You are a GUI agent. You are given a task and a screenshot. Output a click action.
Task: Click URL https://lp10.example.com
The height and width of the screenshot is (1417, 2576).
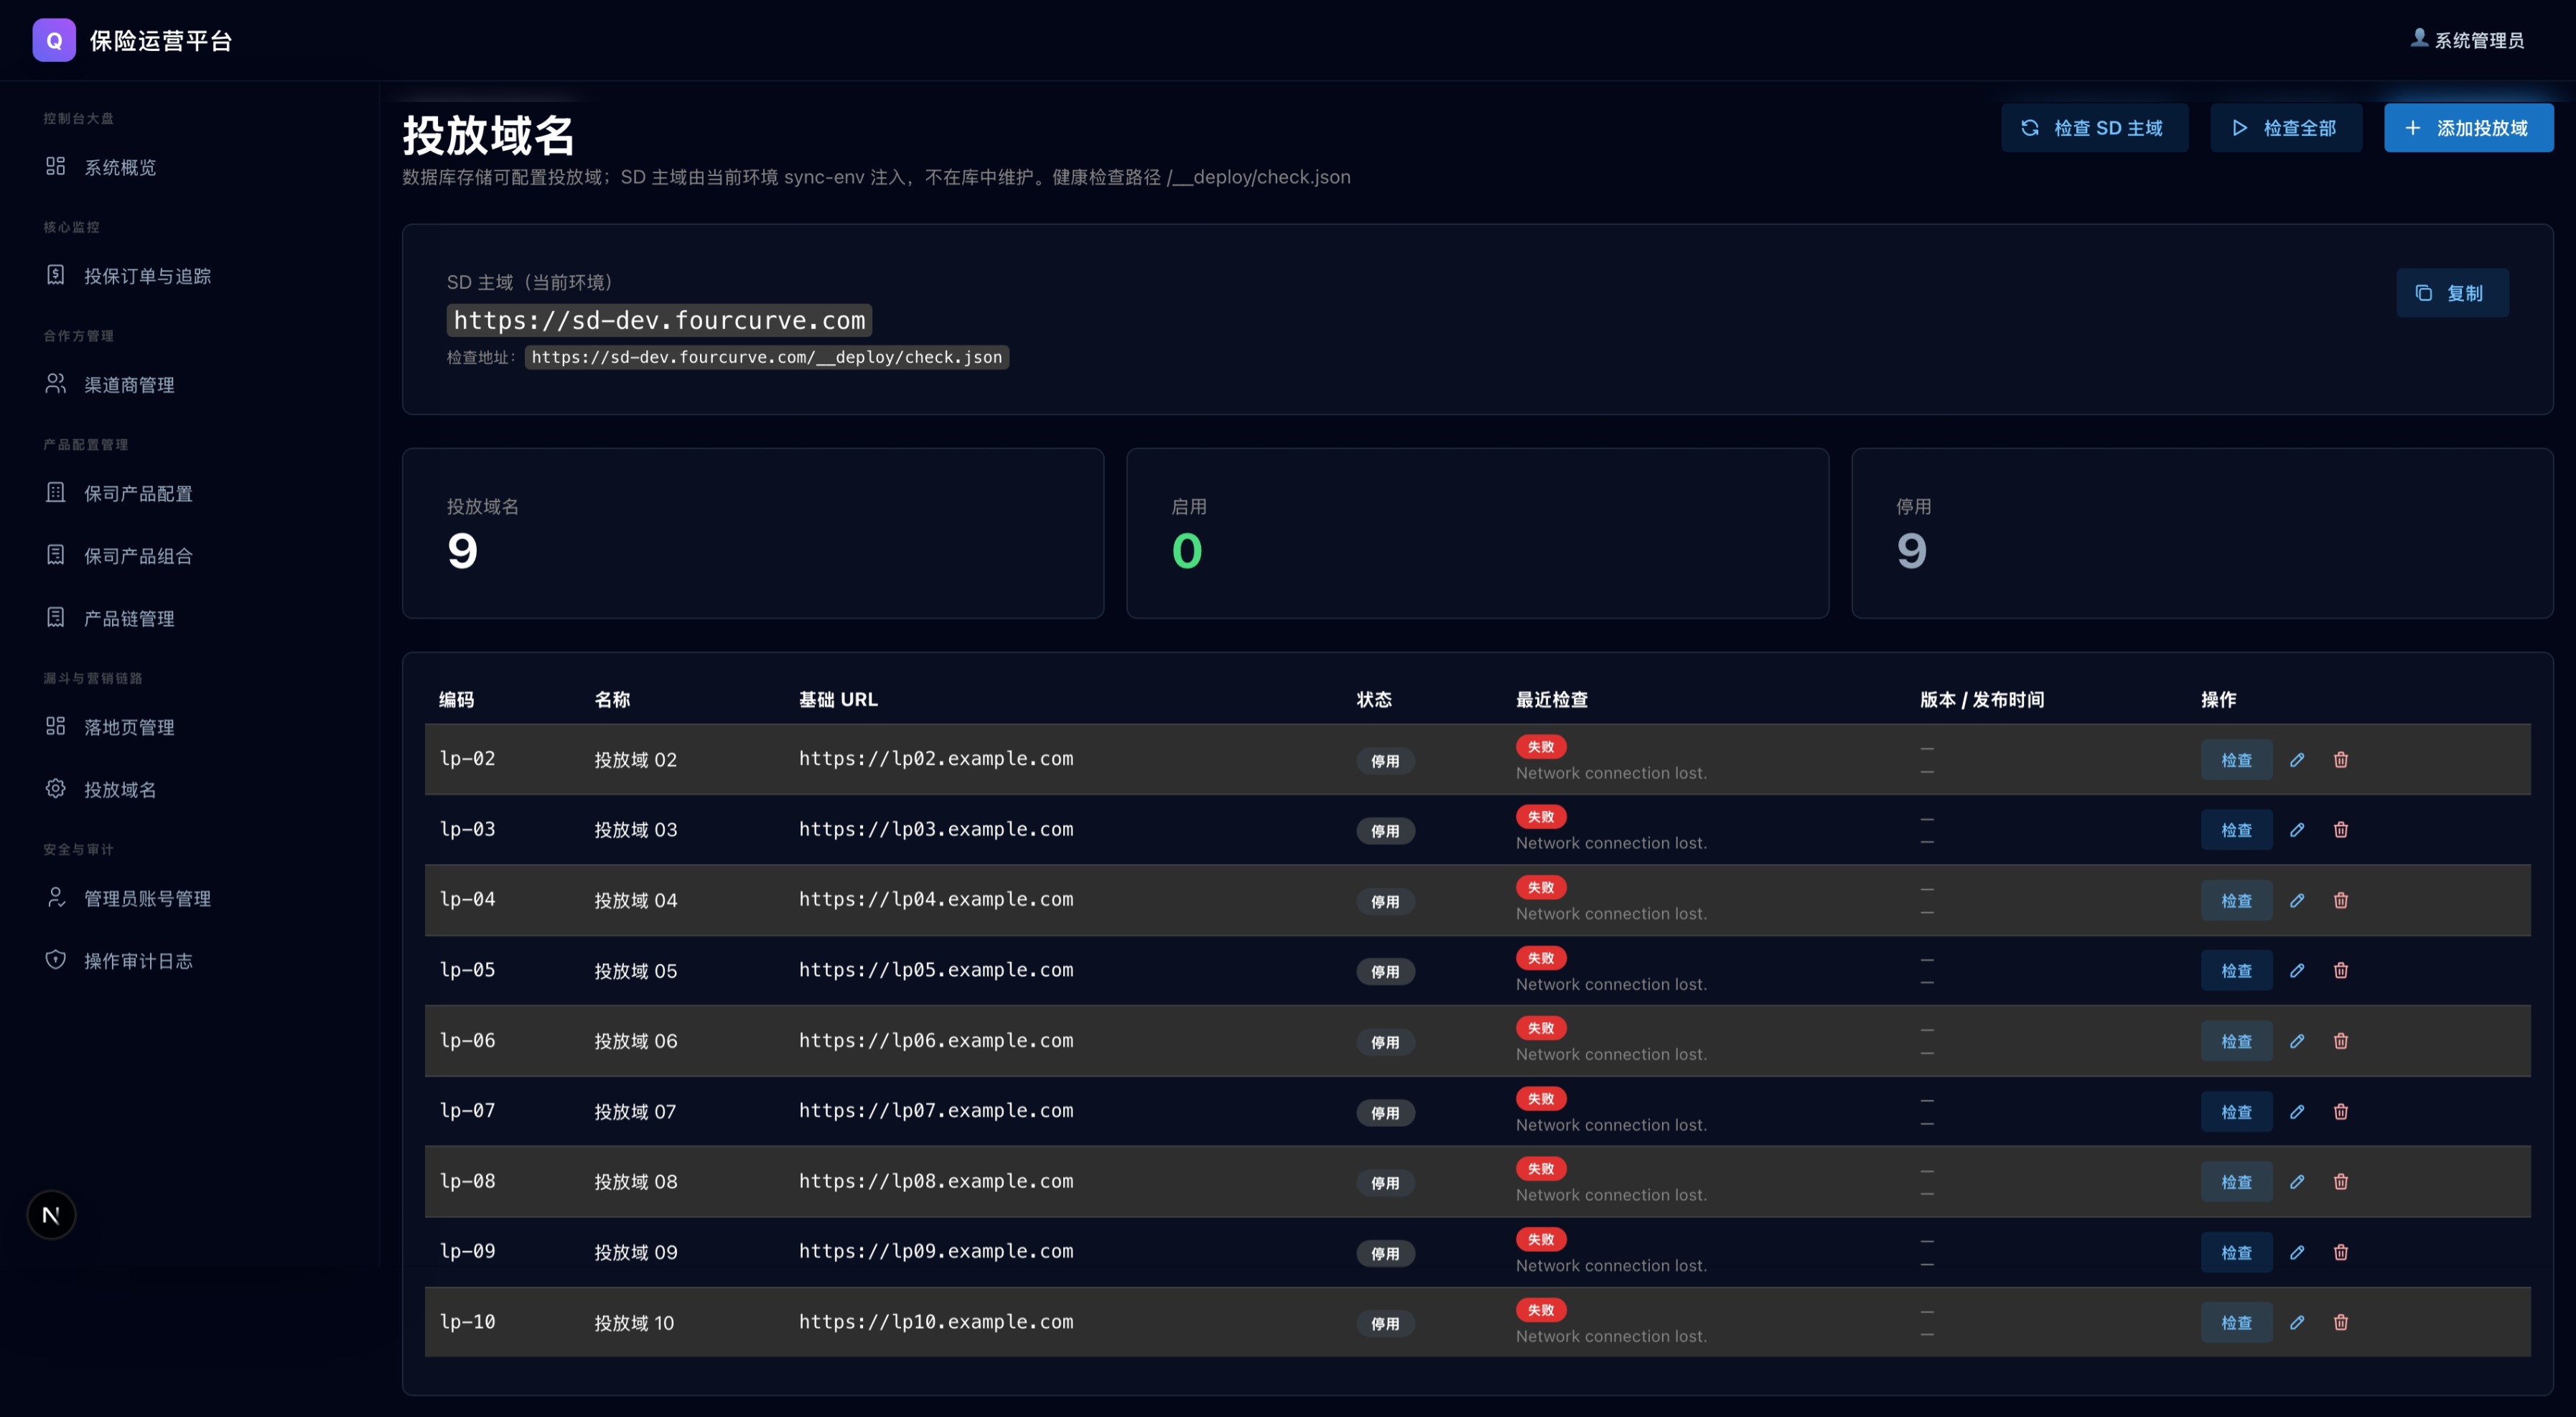coord(936,1322)
